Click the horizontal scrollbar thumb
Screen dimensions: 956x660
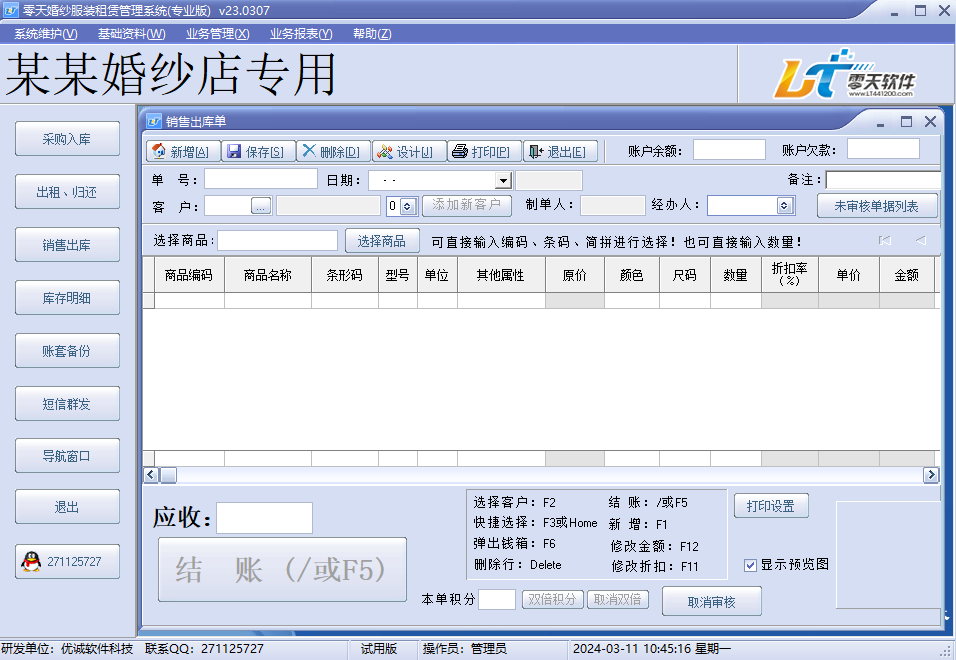(x=168, y=475)
